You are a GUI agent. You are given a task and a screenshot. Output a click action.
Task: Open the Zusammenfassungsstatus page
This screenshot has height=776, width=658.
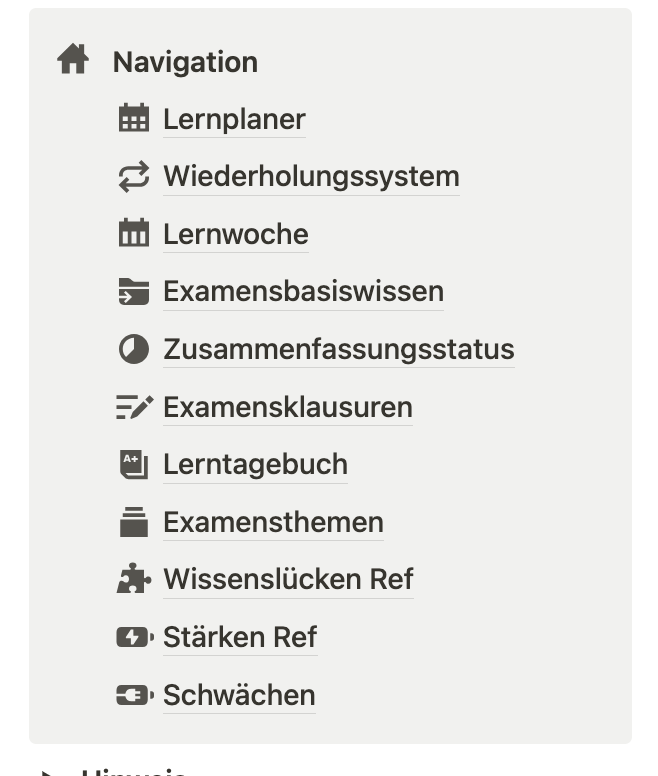coord(338,350)
